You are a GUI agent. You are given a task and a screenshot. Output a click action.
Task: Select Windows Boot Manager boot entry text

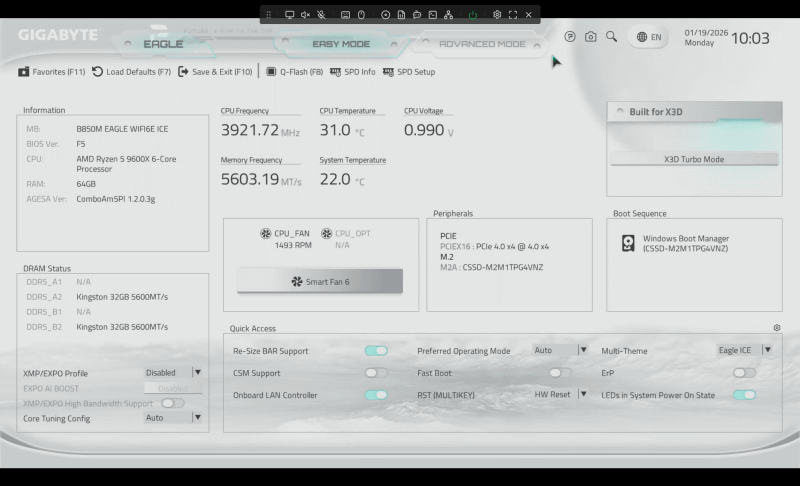click(686, 243)
